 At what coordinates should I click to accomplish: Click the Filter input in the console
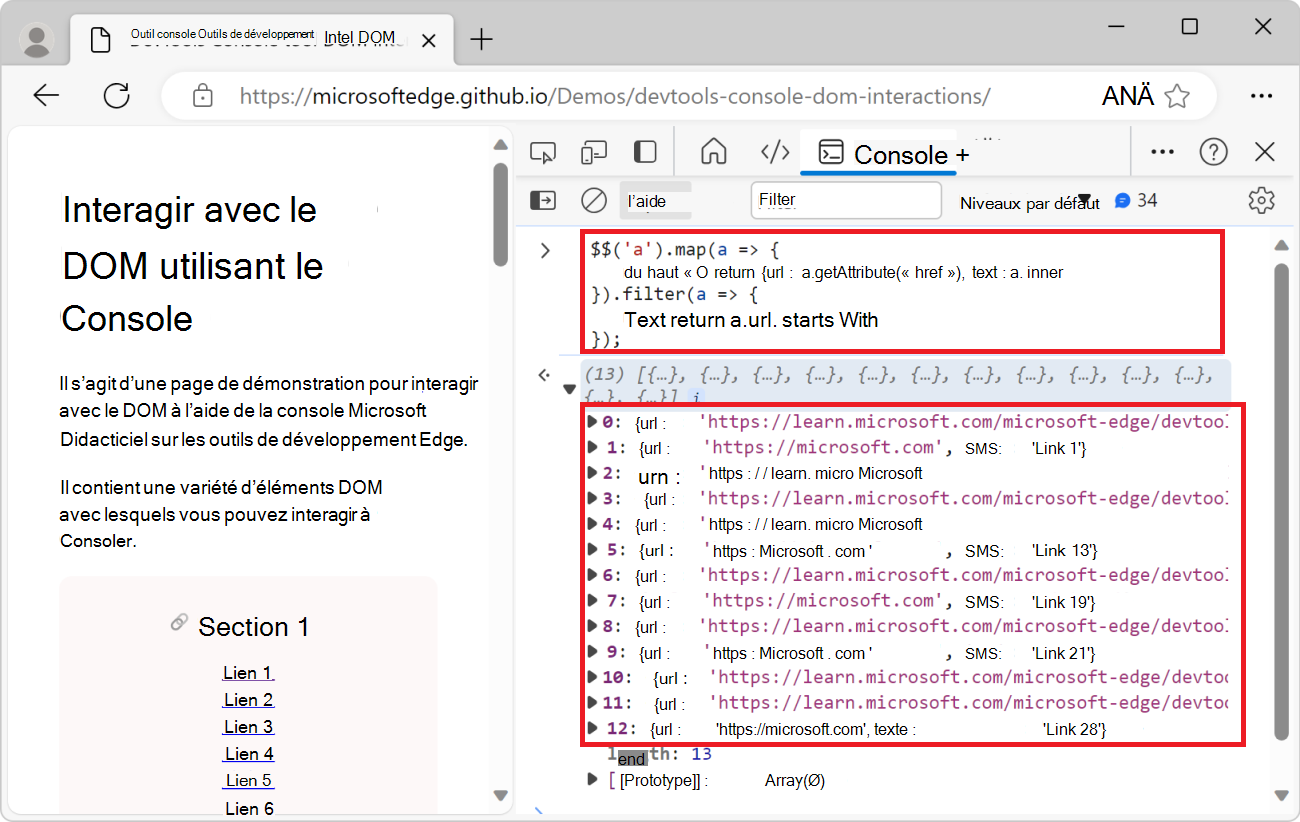point(846,200)
